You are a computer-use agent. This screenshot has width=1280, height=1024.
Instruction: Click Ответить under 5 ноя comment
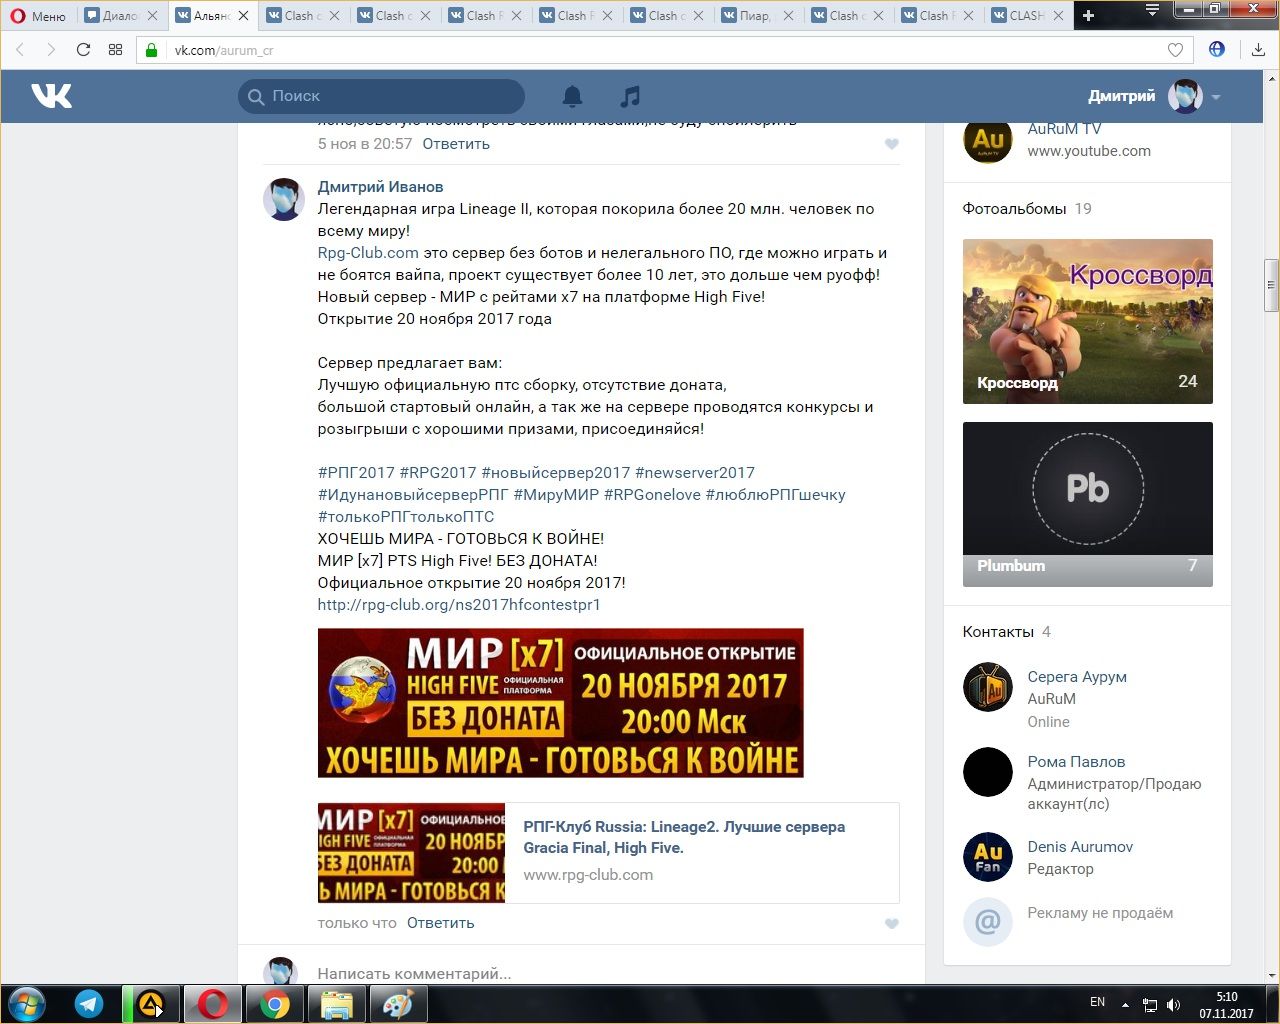[456, 144]
